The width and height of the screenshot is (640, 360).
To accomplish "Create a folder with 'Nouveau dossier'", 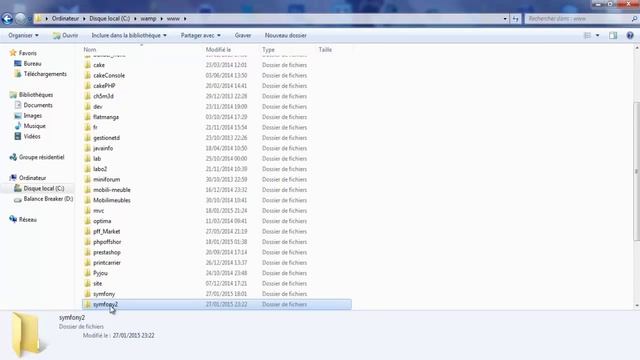I will [285, 36].
